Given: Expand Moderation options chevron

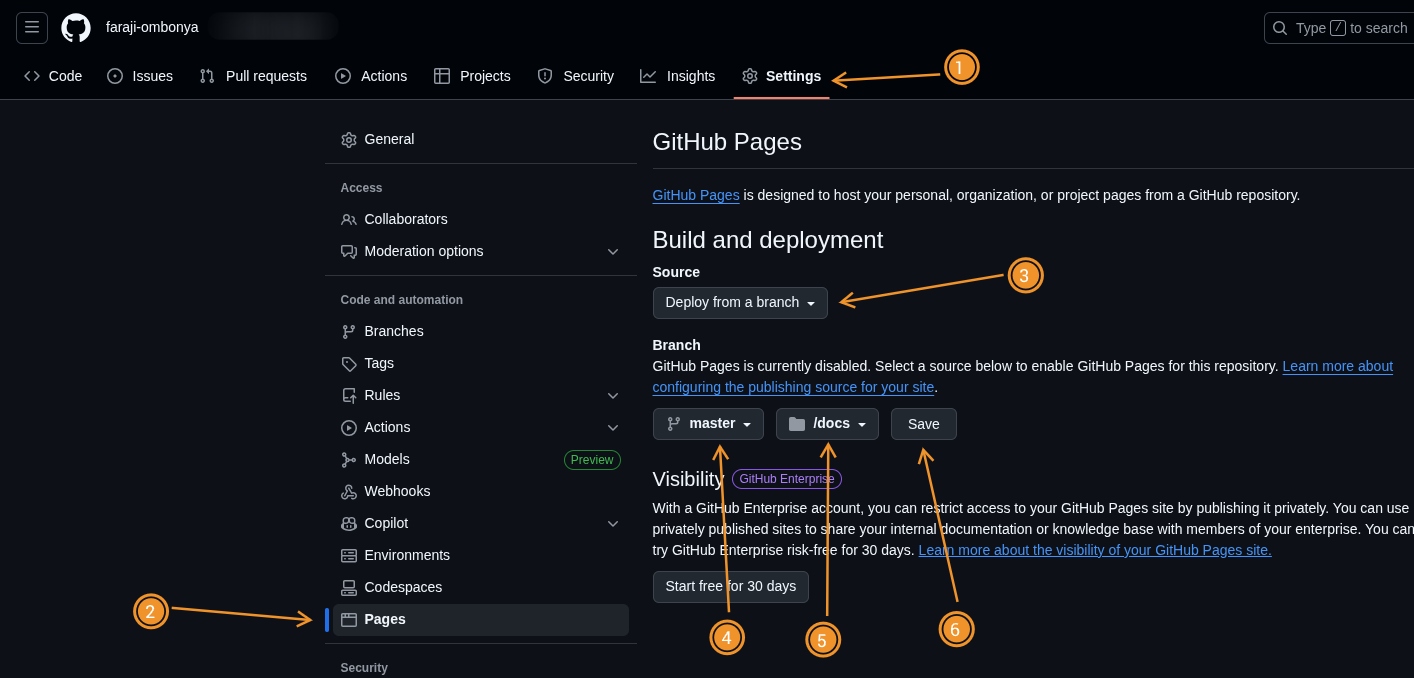Looking at the screenshot, I should click(613, 252).
